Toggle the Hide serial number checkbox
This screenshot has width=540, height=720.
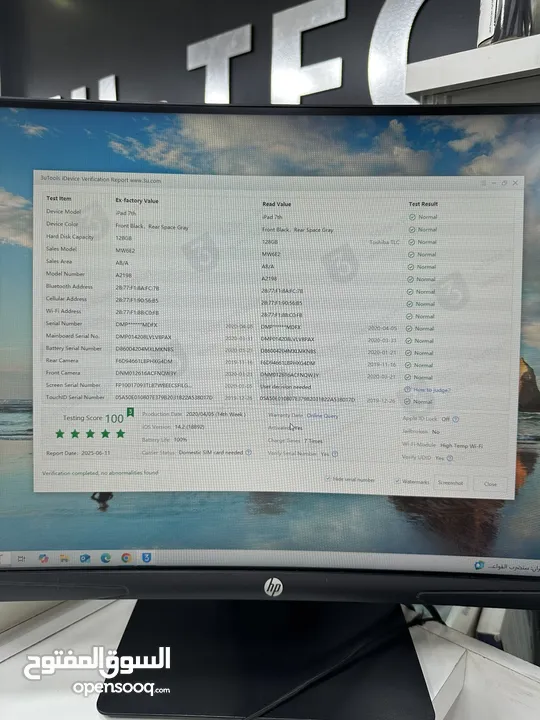pos(328,478)
